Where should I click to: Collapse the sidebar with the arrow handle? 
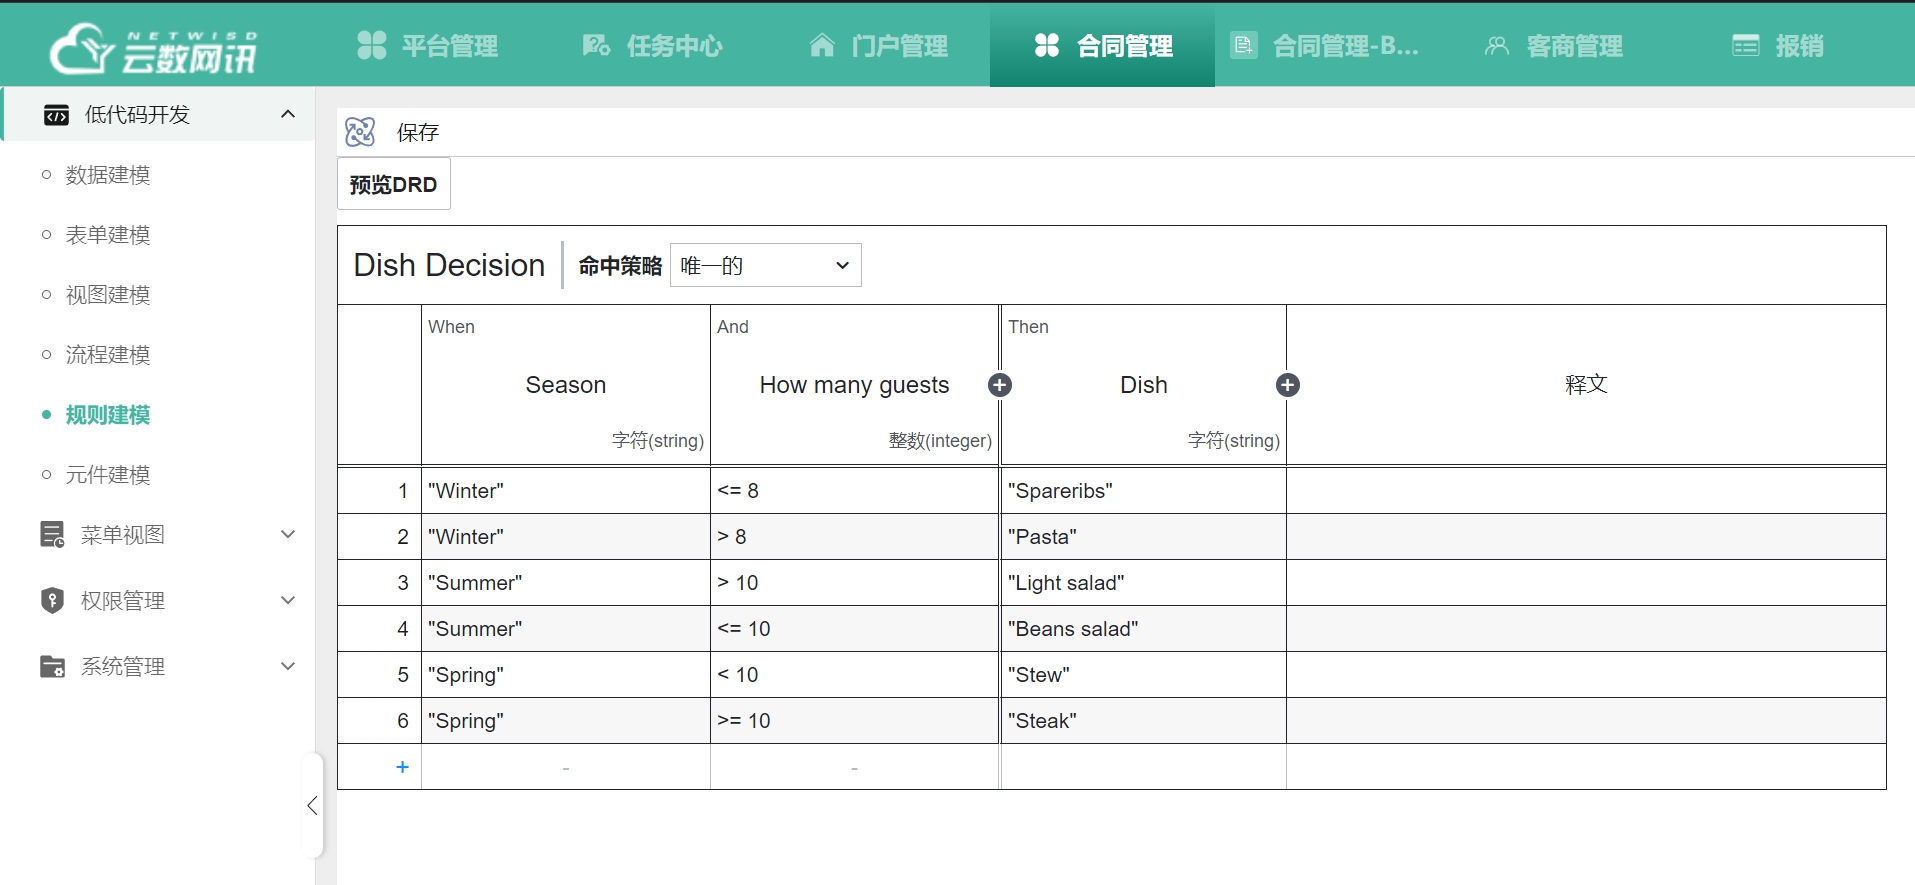point(312,805)
